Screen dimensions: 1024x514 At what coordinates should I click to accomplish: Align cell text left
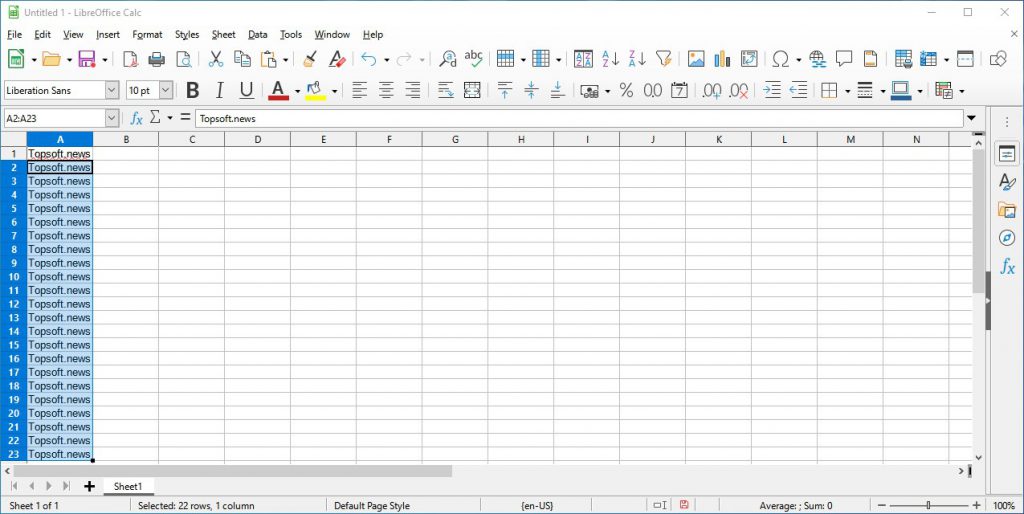359,90
